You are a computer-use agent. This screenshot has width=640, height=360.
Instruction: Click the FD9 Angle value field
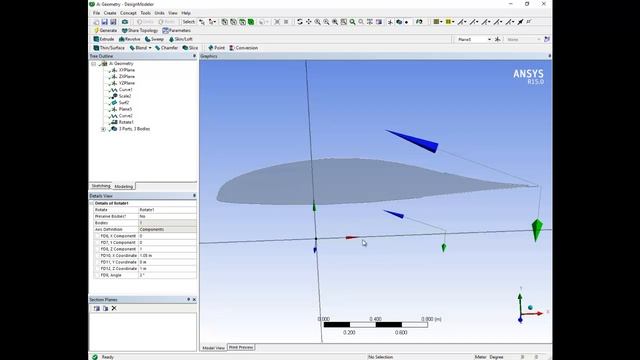click(x=167, y=275)
